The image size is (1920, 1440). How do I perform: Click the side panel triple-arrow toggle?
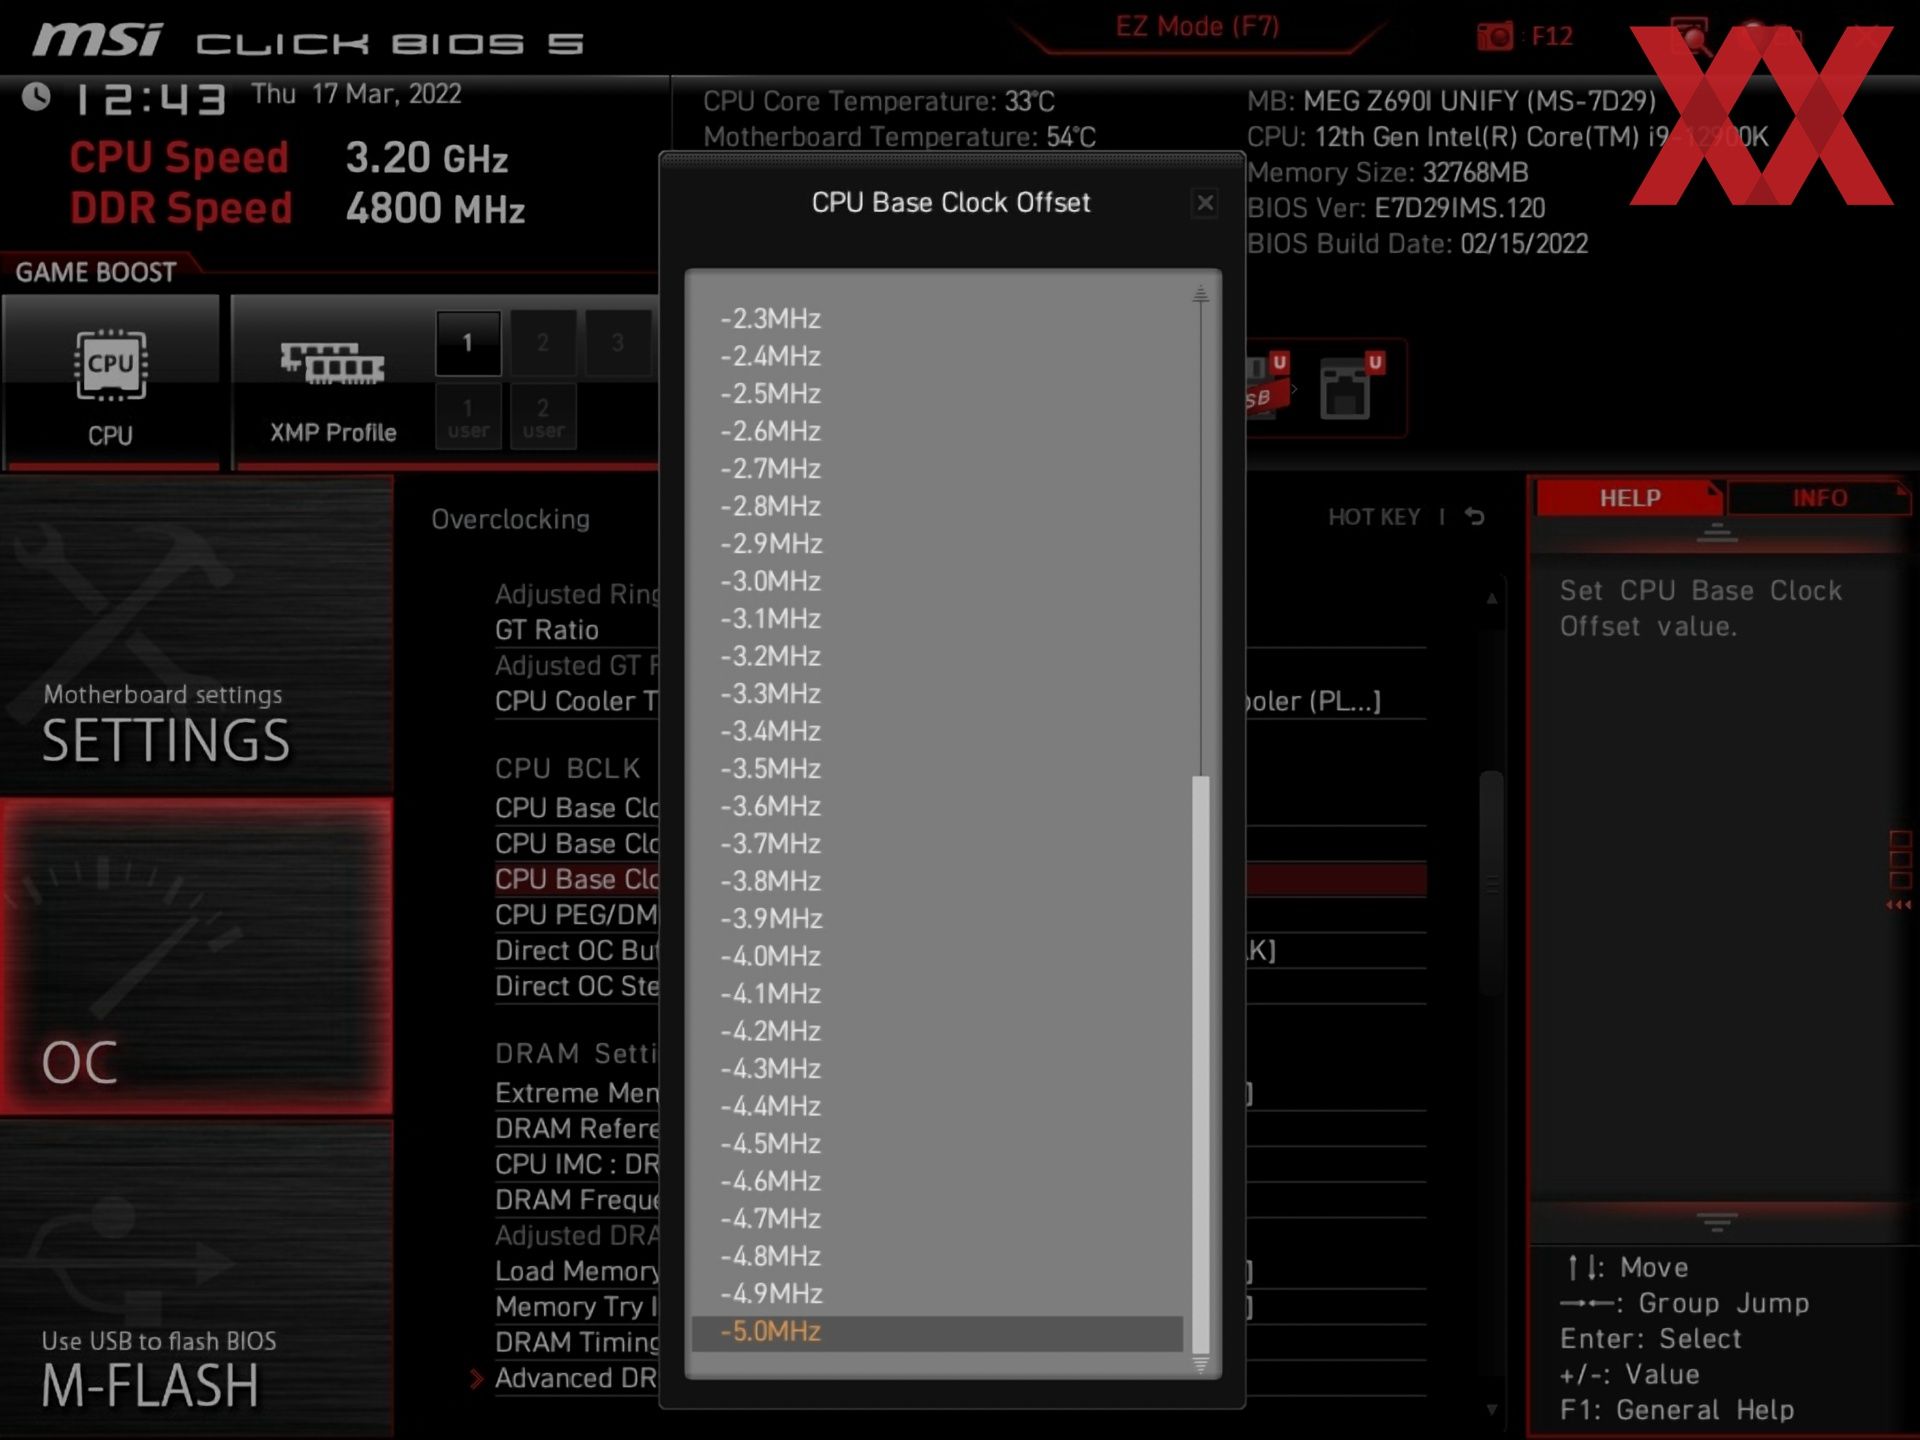(x=1898, y=905)
